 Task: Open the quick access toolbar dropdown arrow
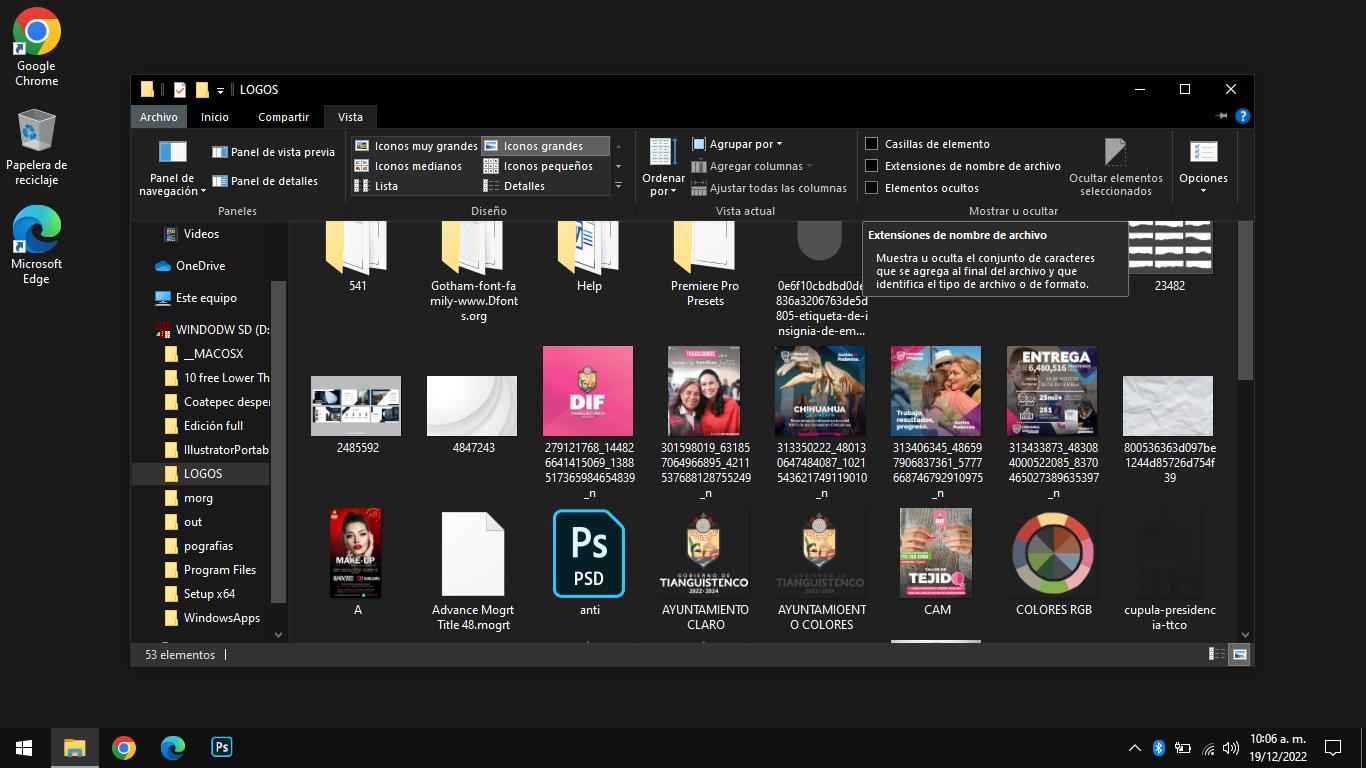pyautogui.click(x=220, y=90)
